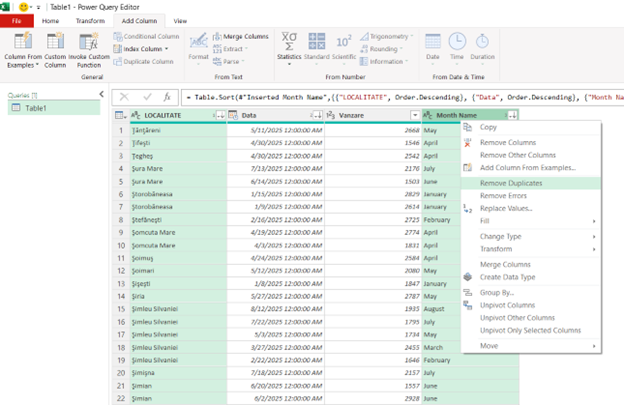This screenshot has width=624, height=405.
Task: Expand the Fill submenu
Action: tap(531, 221)
